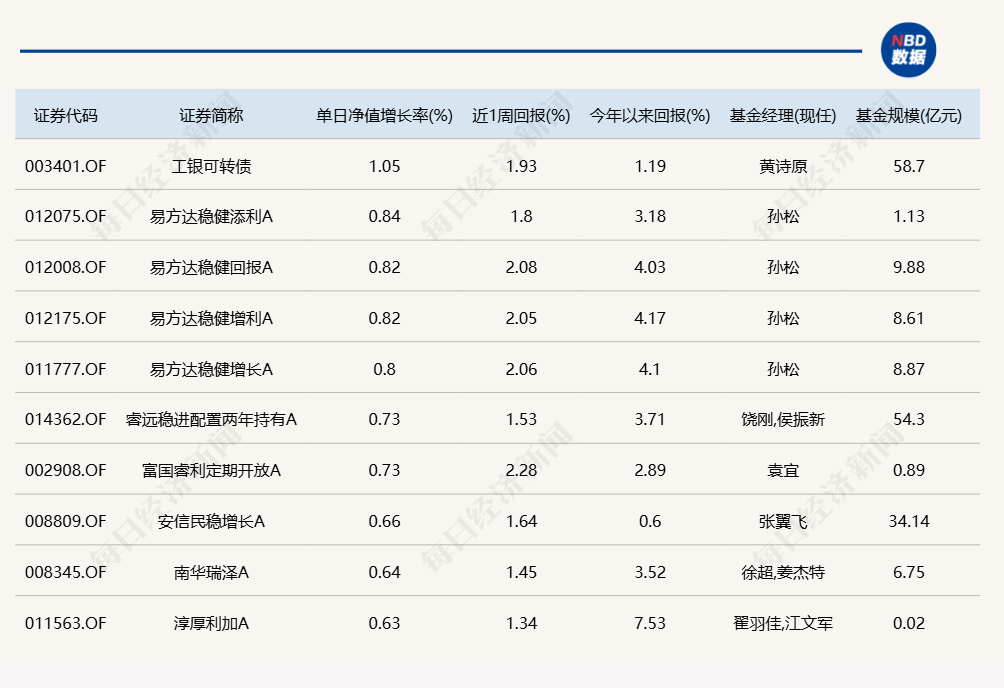
Task: Click manager names 翟羽佳,江文军
Action: tap(783, 623)
